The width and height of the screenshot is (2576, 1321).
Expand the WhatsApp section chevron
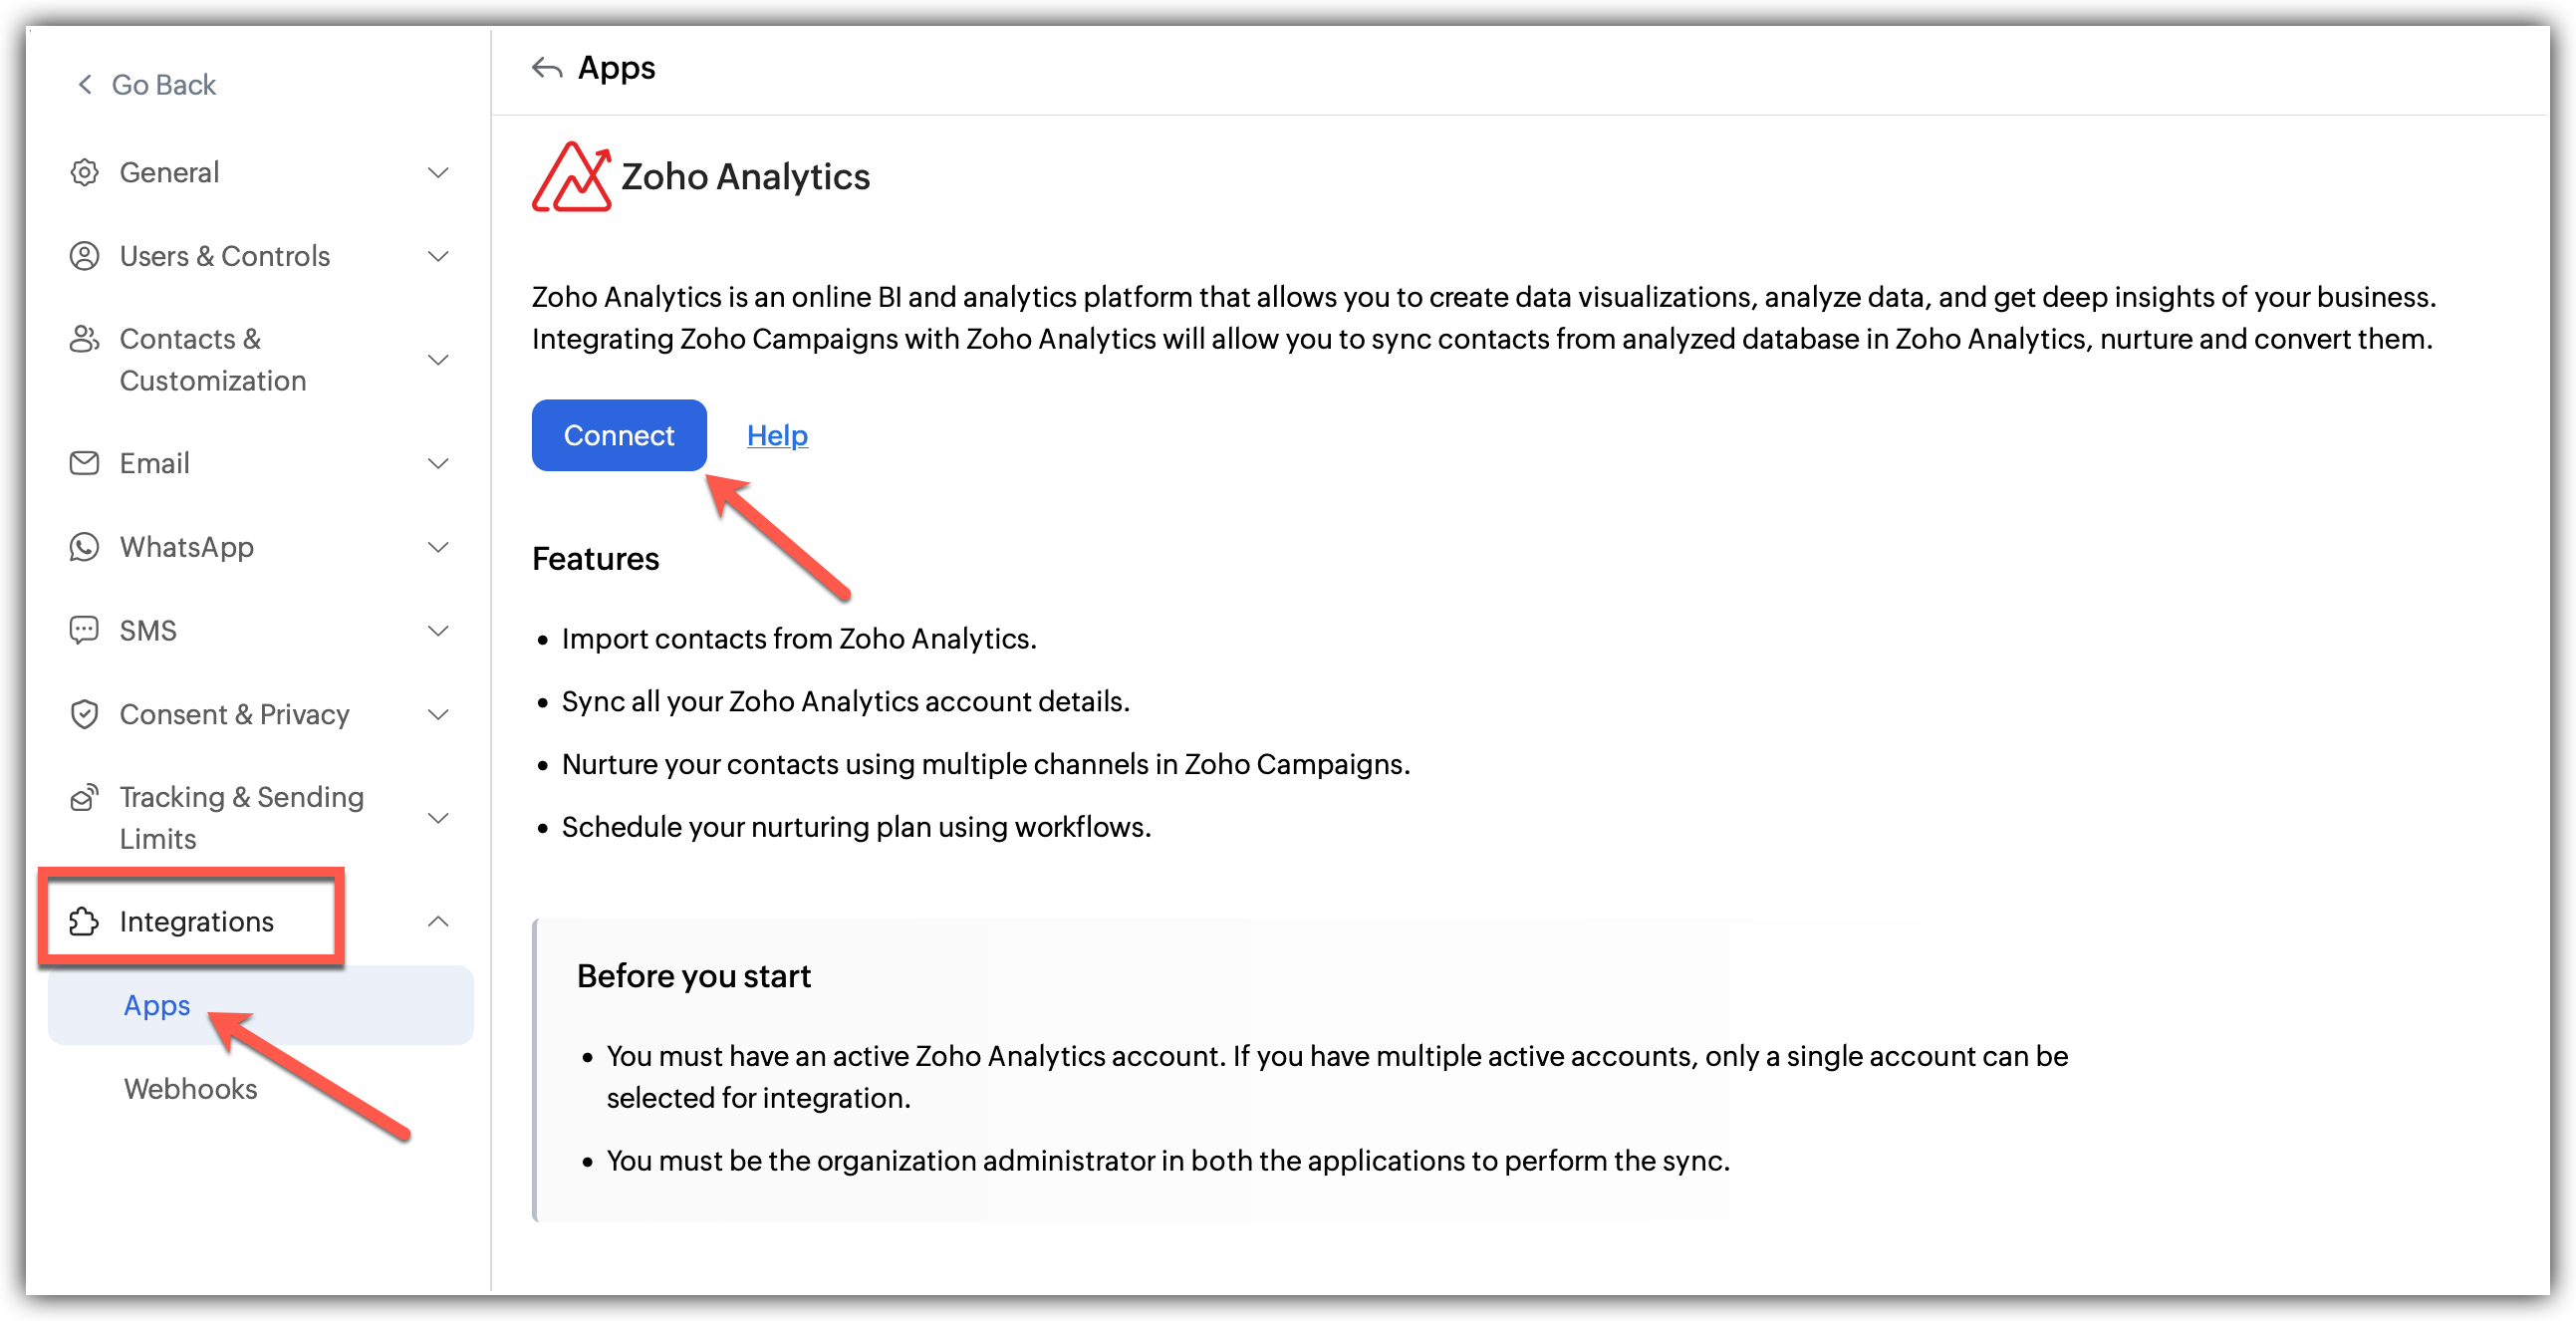pos(438,547)
